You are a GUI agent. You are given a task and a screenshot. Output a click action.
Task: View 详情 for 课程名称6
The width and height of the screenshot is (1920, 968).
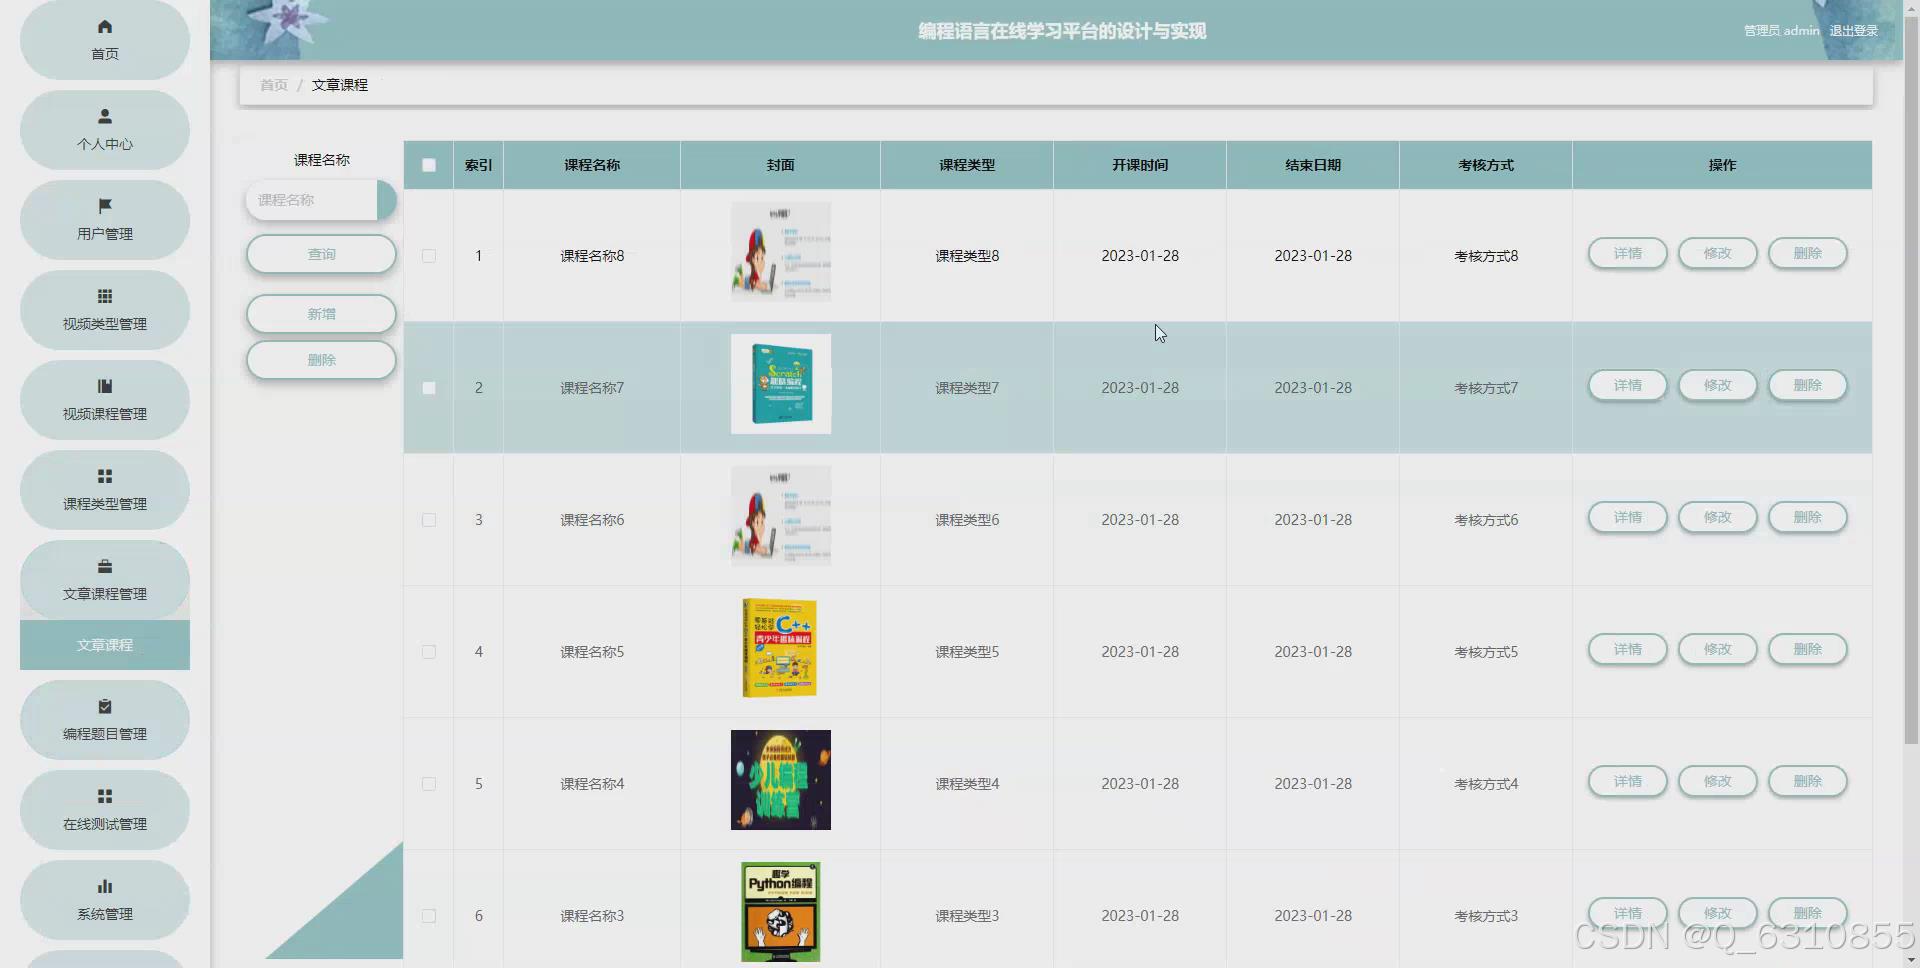pyautogui.click(x=1627, y=517)
